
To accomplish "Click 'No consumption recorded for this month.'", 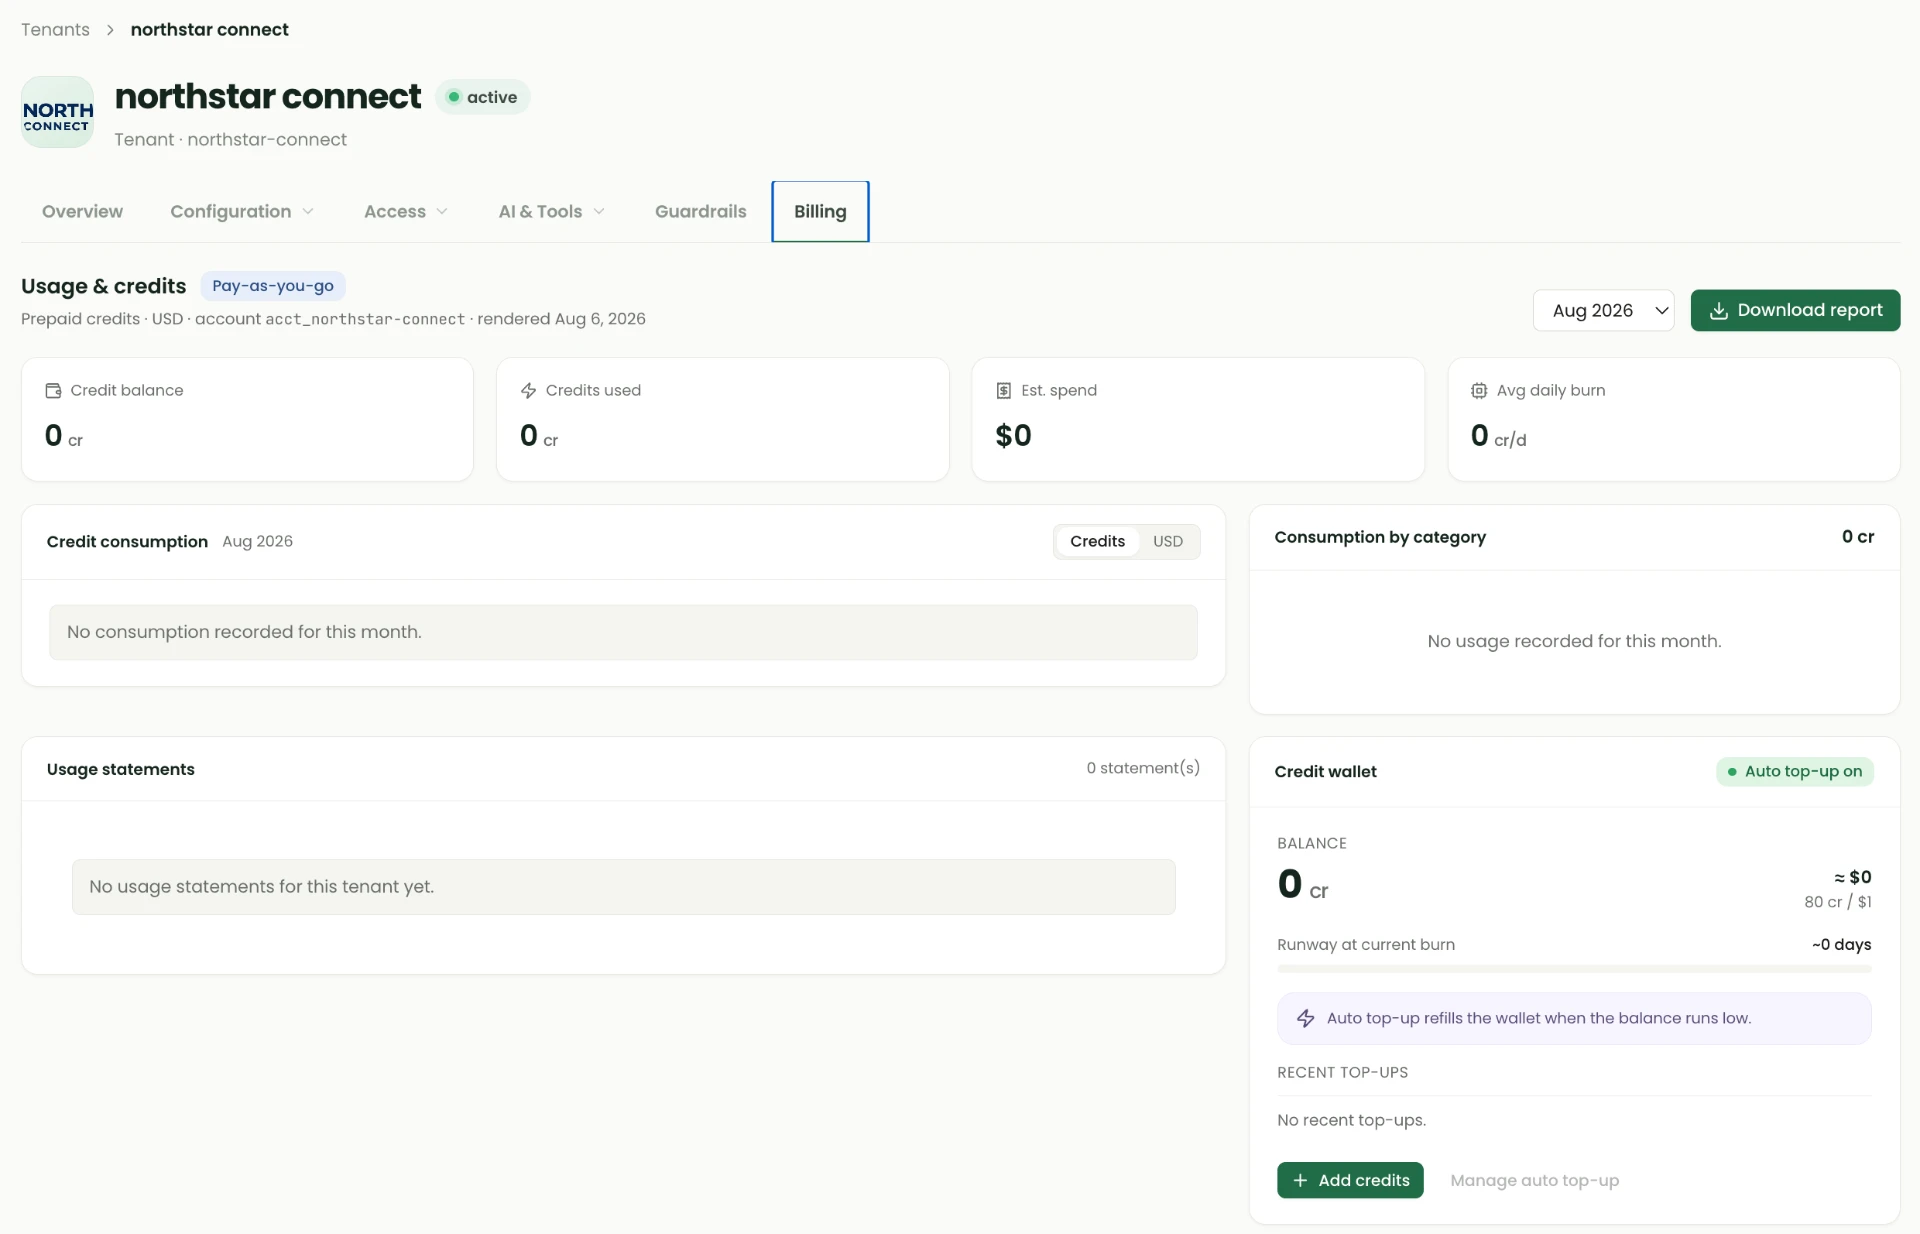I will tap(244, 632).
